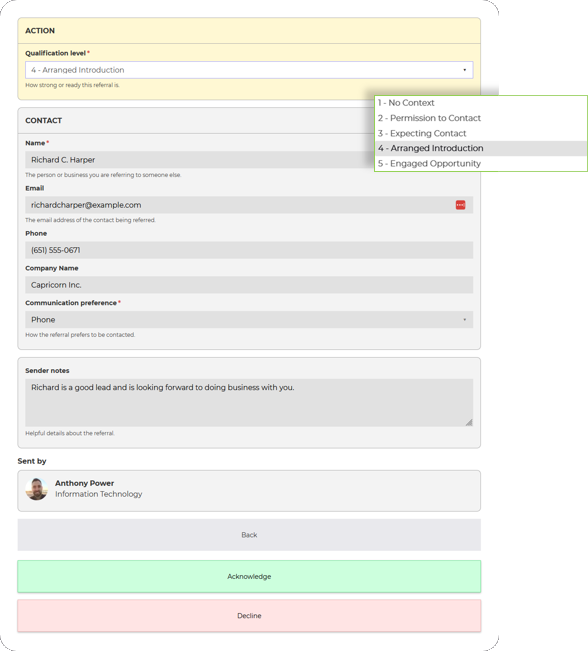The image size is (588, 651).
Task: Click 'Helpful details about the referral.' hint
Action: 70,433
